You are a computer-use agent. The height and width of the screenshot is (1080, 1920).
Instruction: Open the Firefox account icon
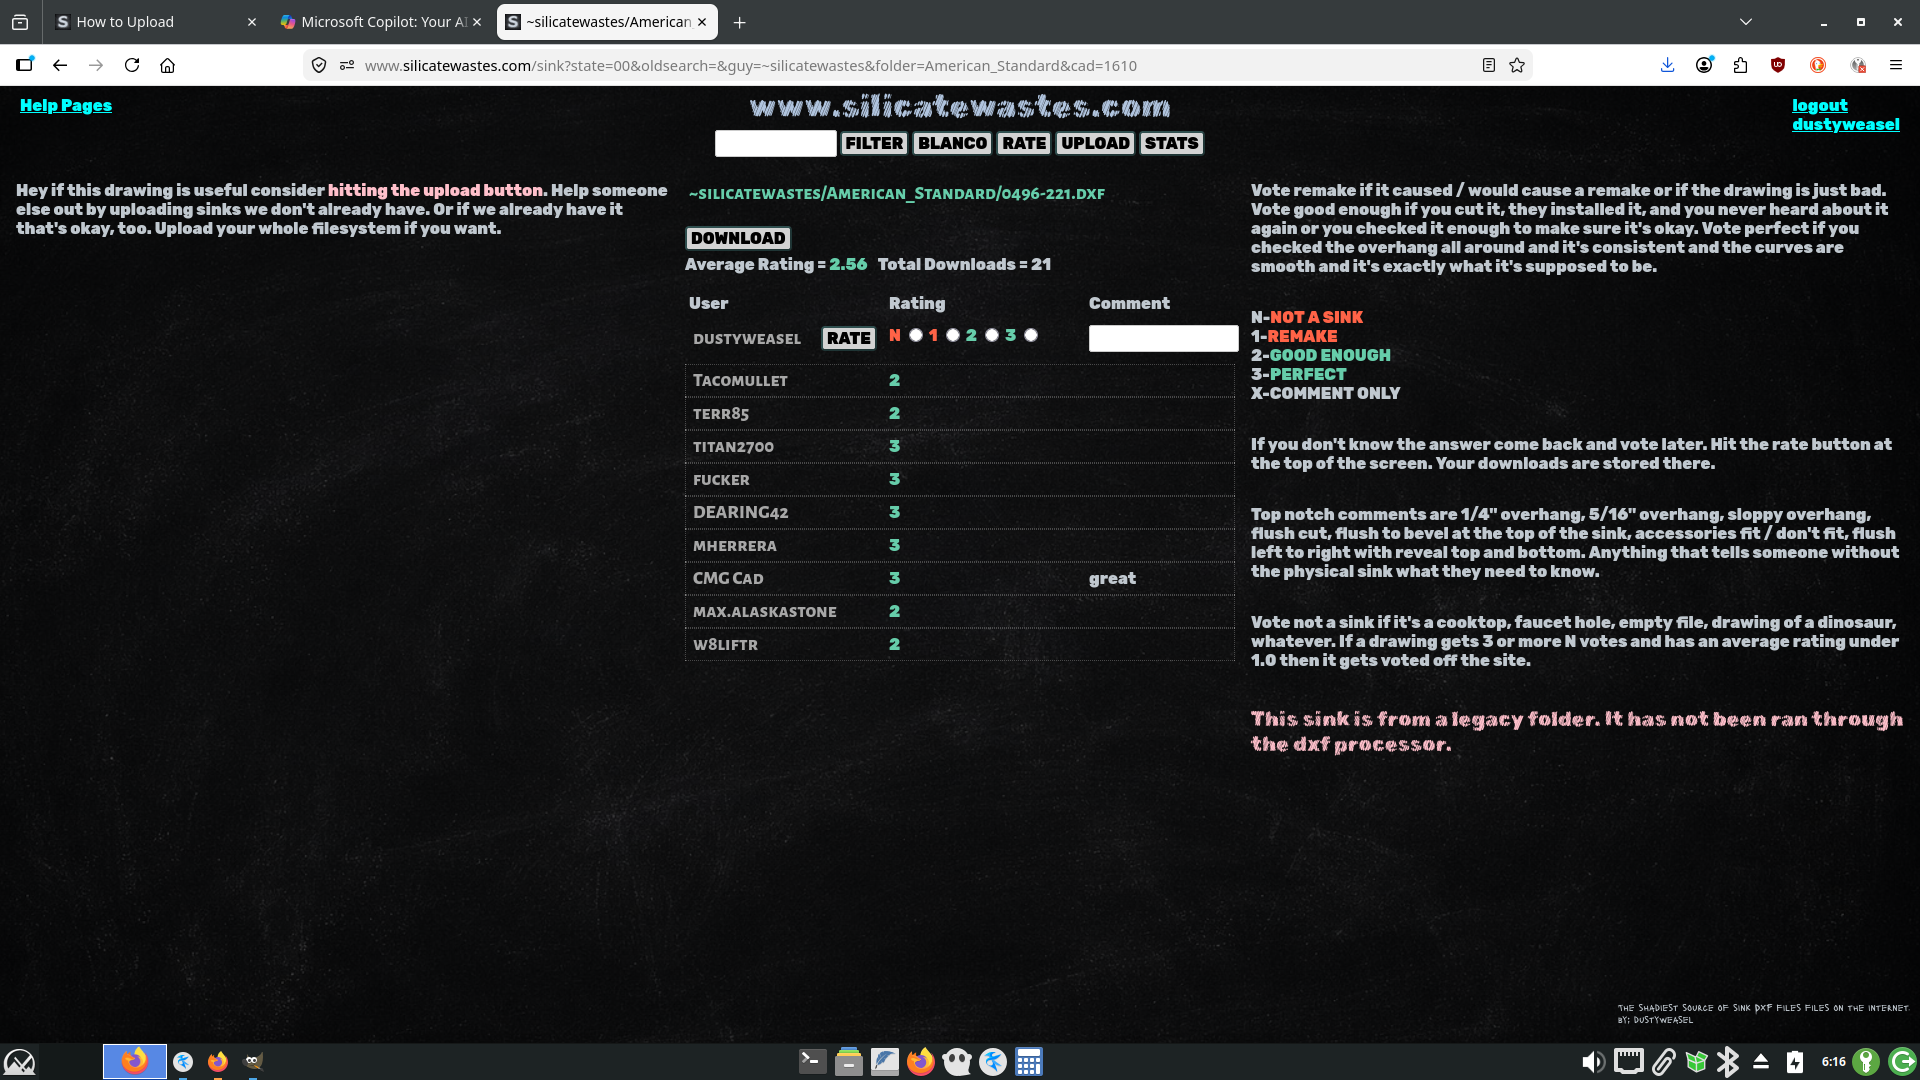point(1704,65)
